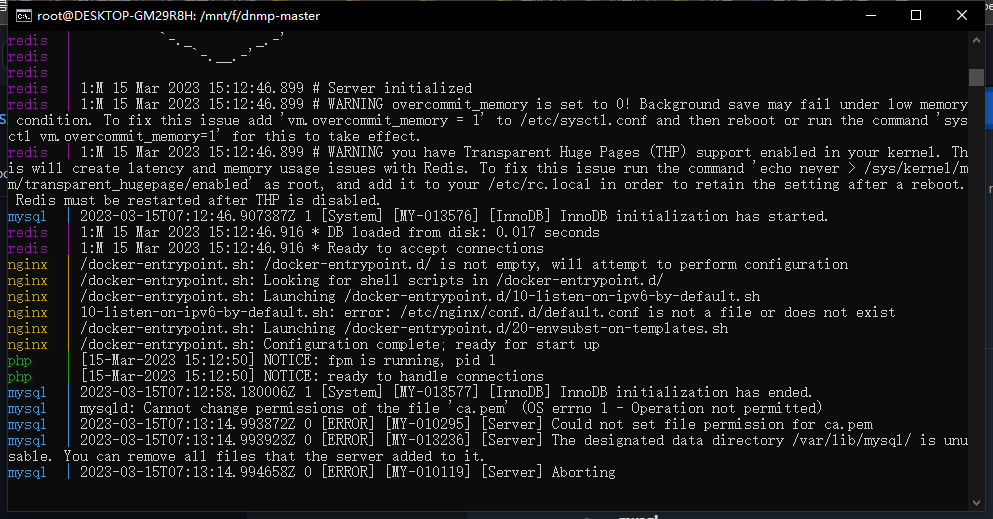Click the vertical scrollbar thumb
993x519 pixels.
pos(976,77)
